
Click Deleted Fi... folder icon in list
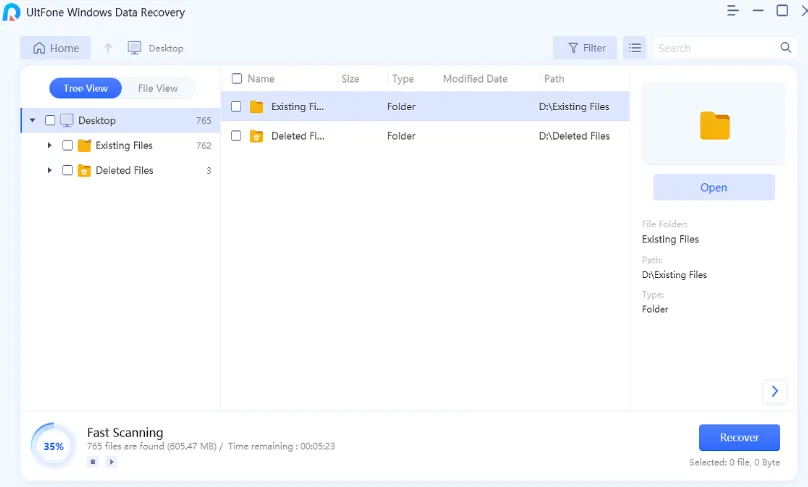pos(256,136)
